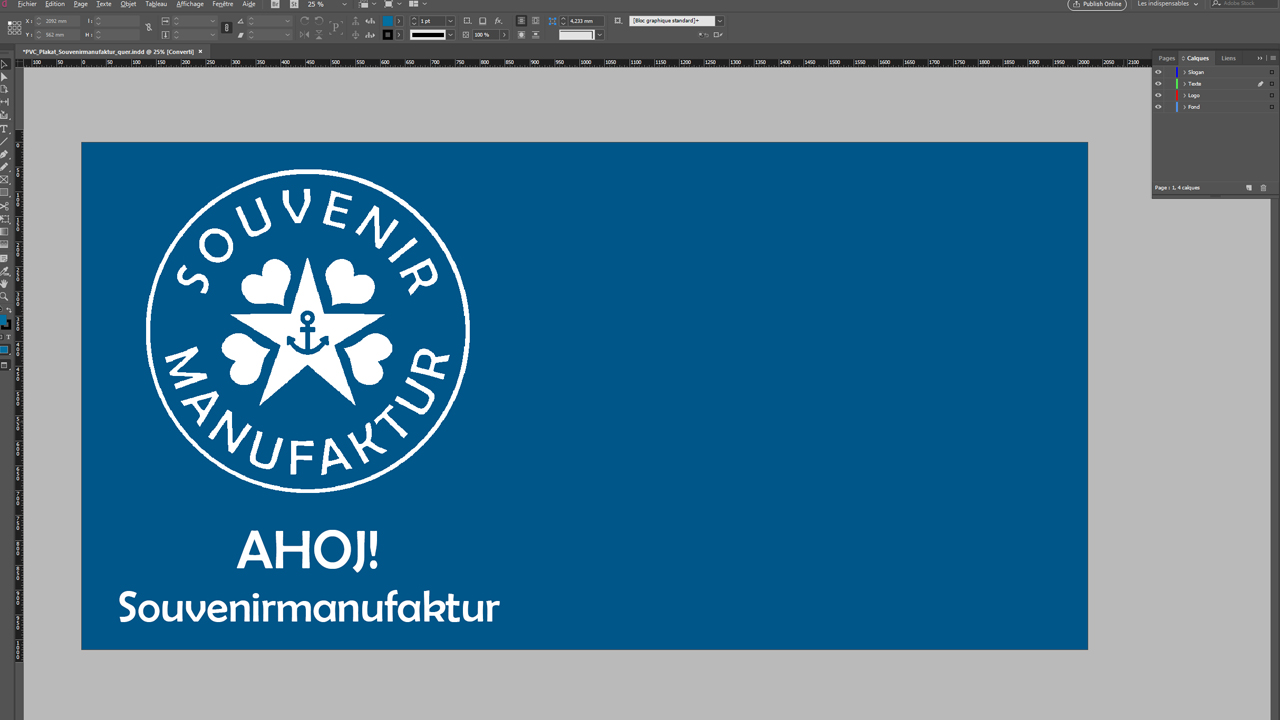Open the Edition menu
The image size is (1280, 720).
point(55,4)
